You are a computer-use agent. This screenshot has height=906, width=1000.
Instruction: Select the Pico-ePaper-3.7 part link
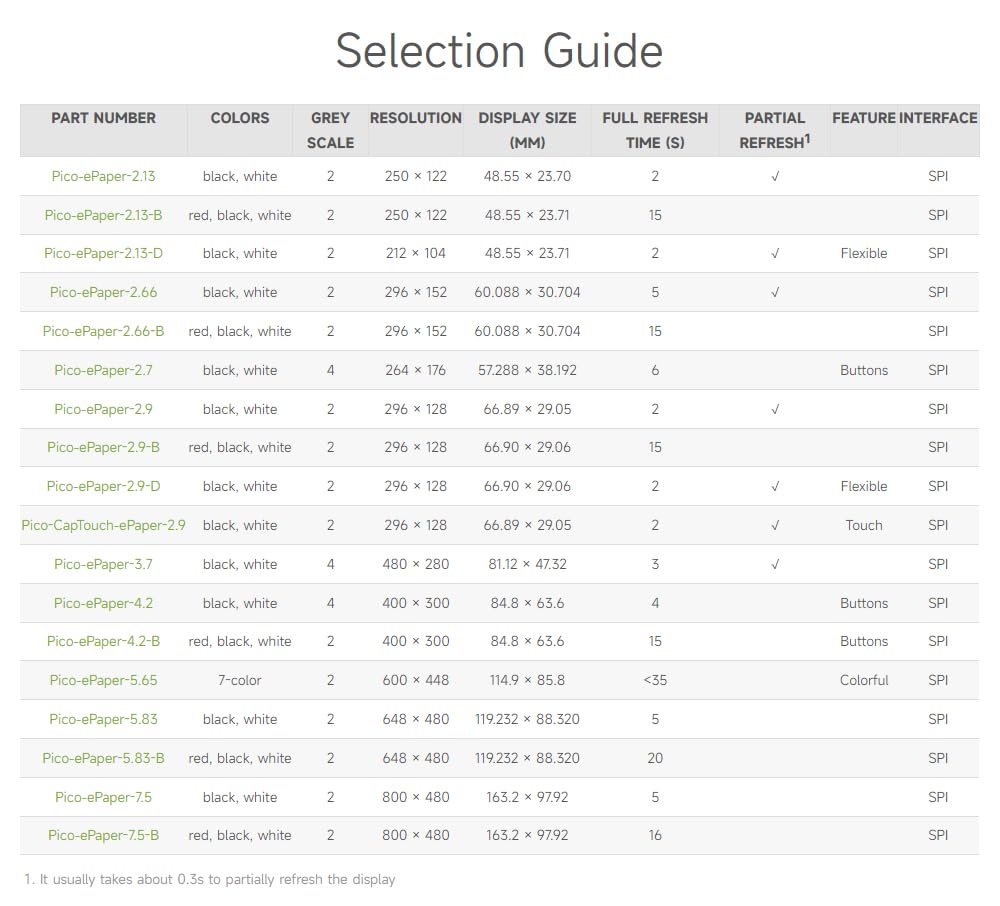[103, 564]
